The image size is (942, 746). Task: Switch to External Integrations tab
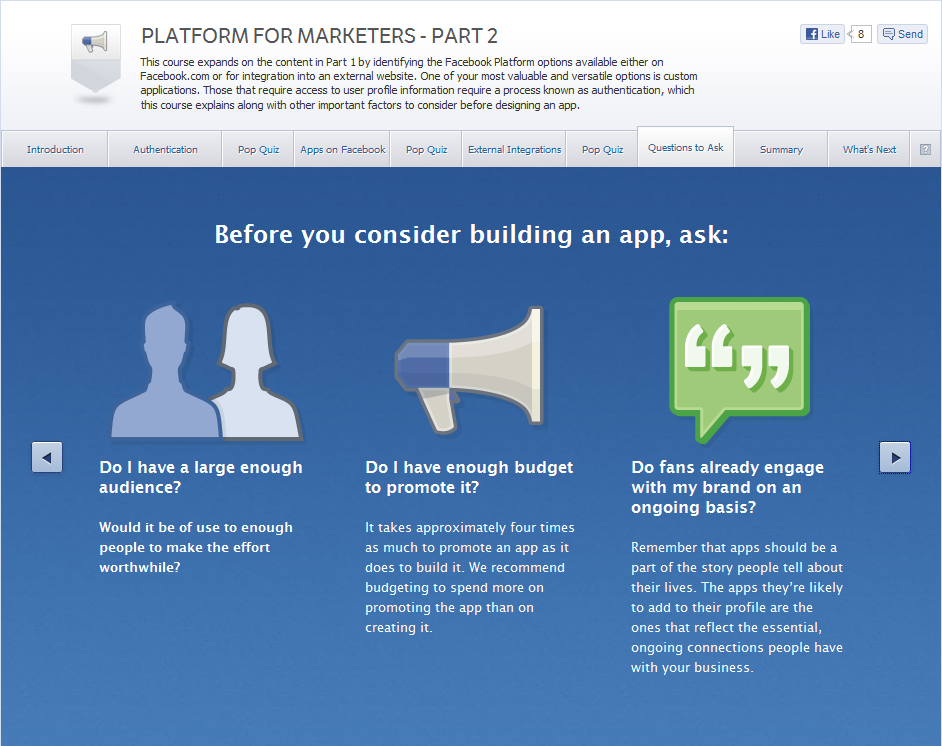click(x=514, y=149)
